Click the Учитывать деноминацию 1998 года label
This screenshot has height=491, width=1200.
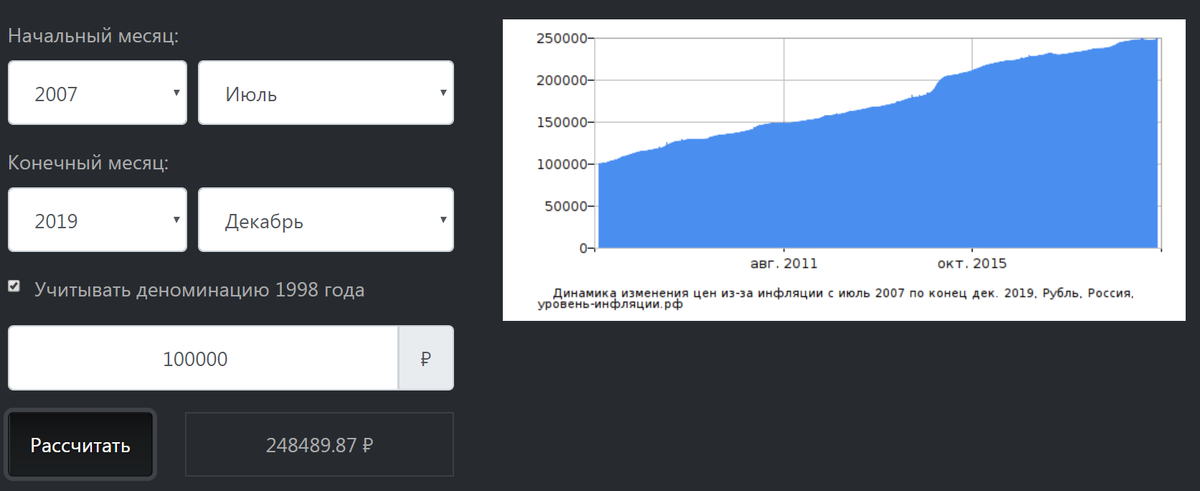tap(200, 290)
